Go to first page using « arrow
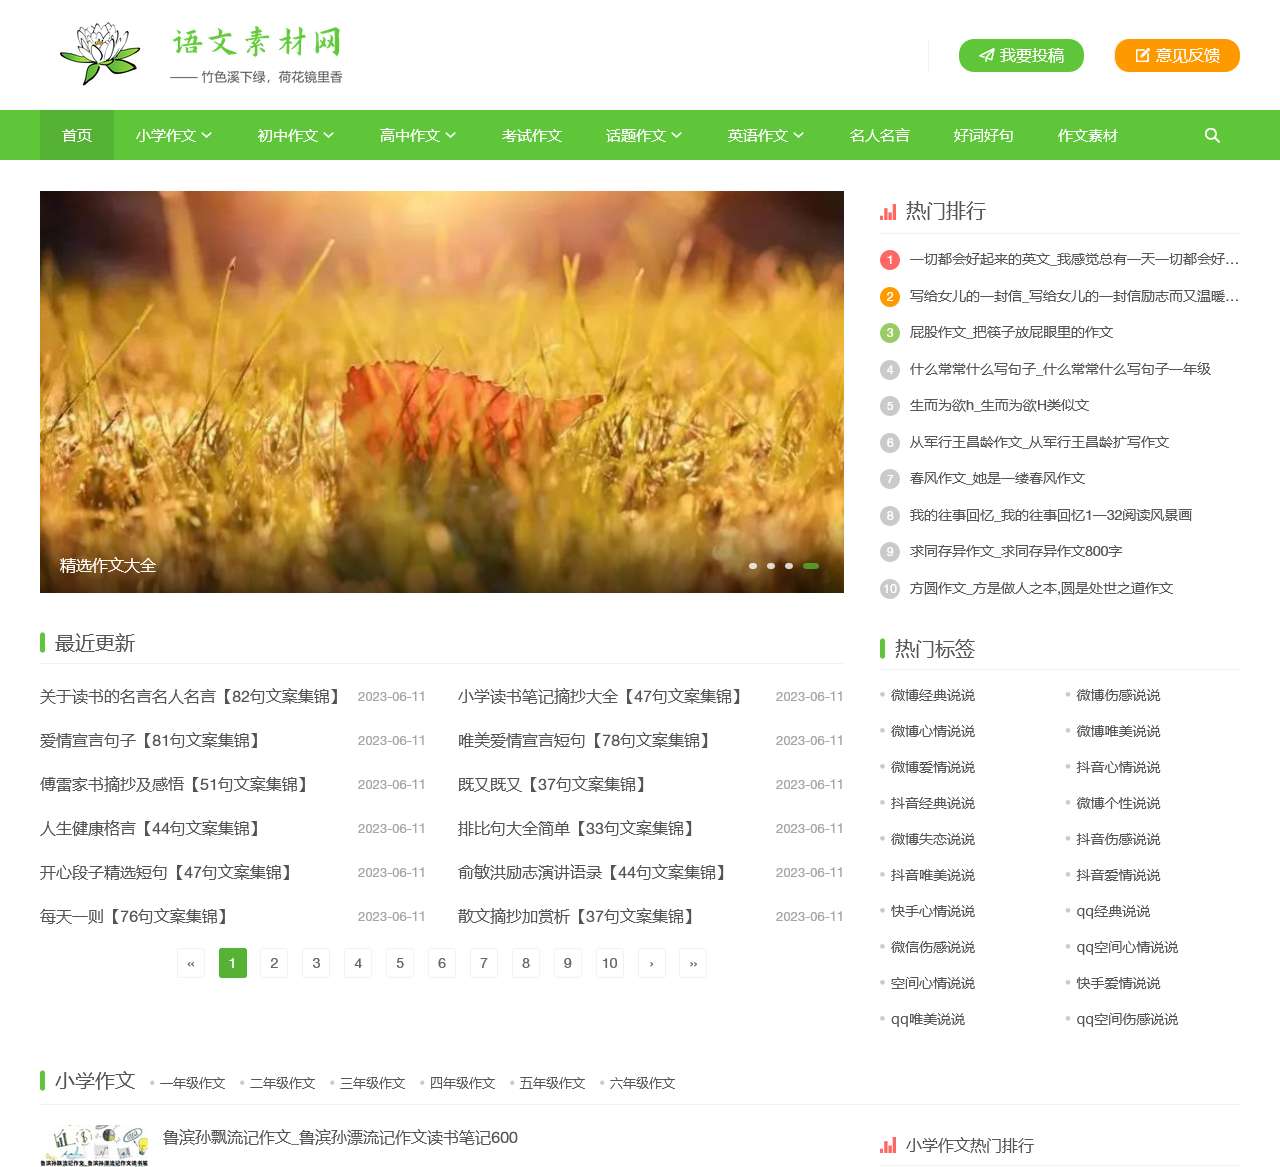This screenshot has width=1280, height=1167. coord(191,963)
